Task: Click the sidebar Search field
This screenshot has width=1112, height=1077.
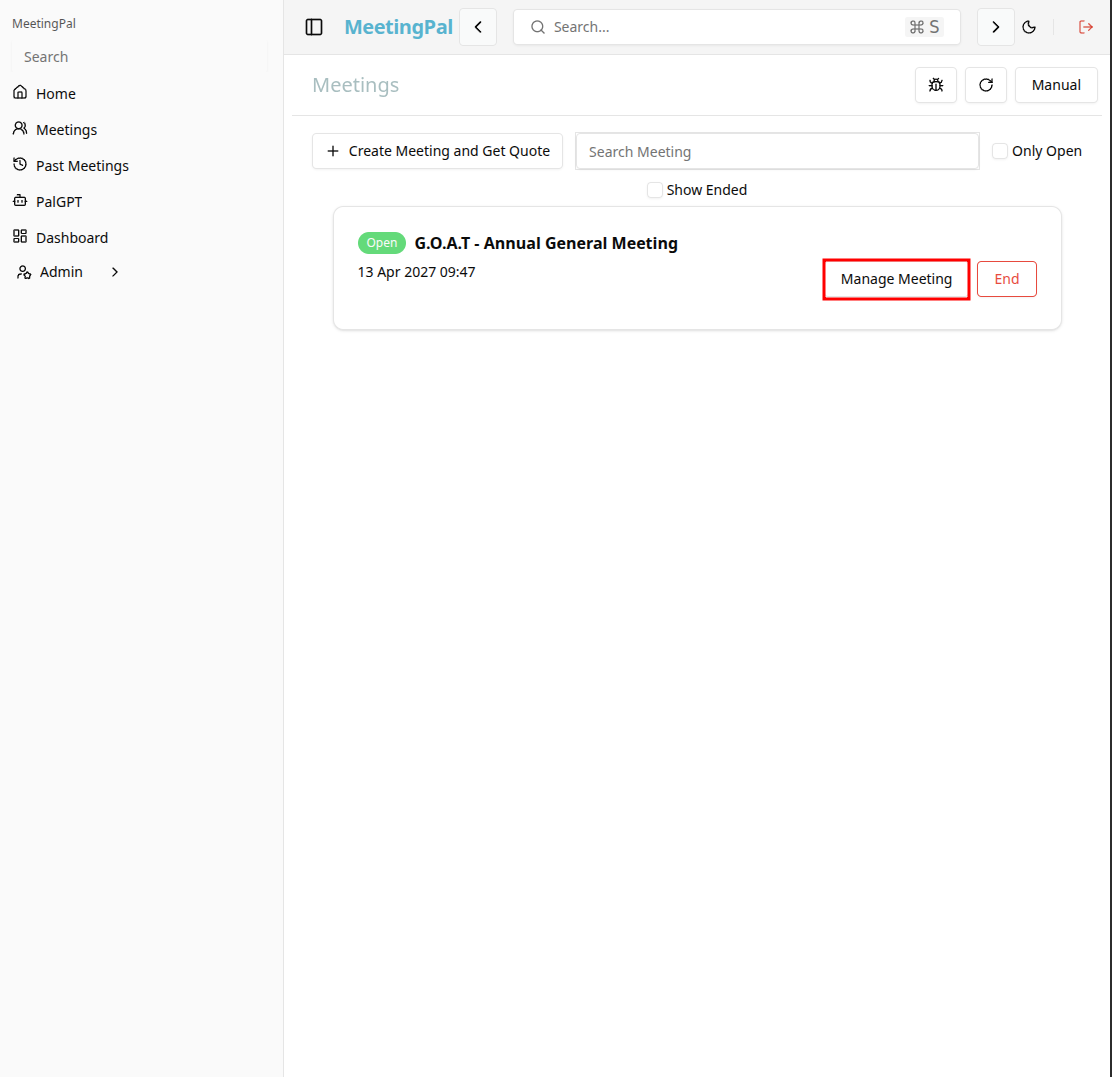Action: coord(139,57)
